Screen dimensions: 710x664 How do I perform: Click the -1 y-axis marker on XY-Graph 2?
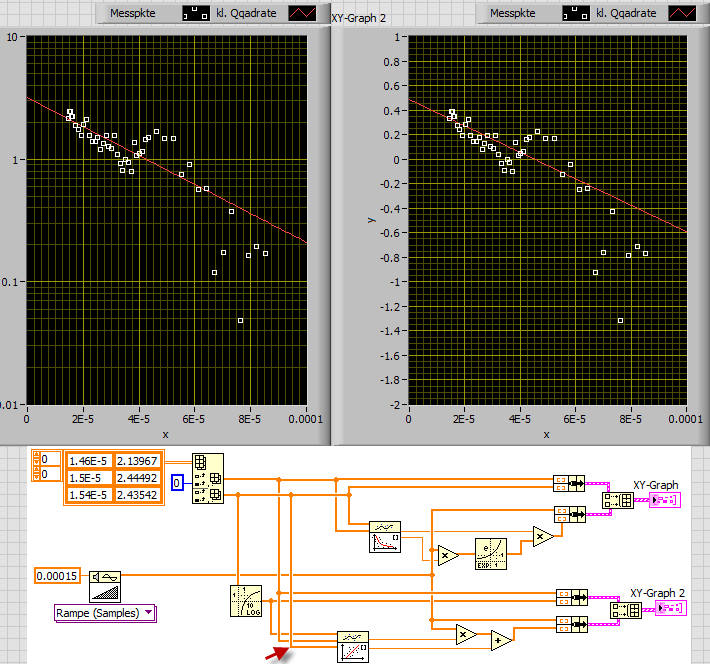point(394,282)
